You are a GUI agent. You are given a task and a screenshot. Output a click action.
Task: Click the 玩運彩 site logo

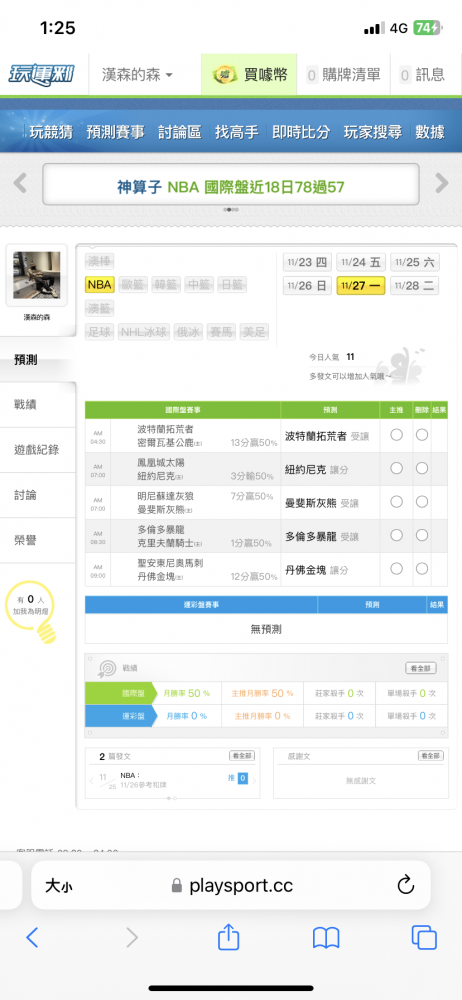(x=41, y=75)
